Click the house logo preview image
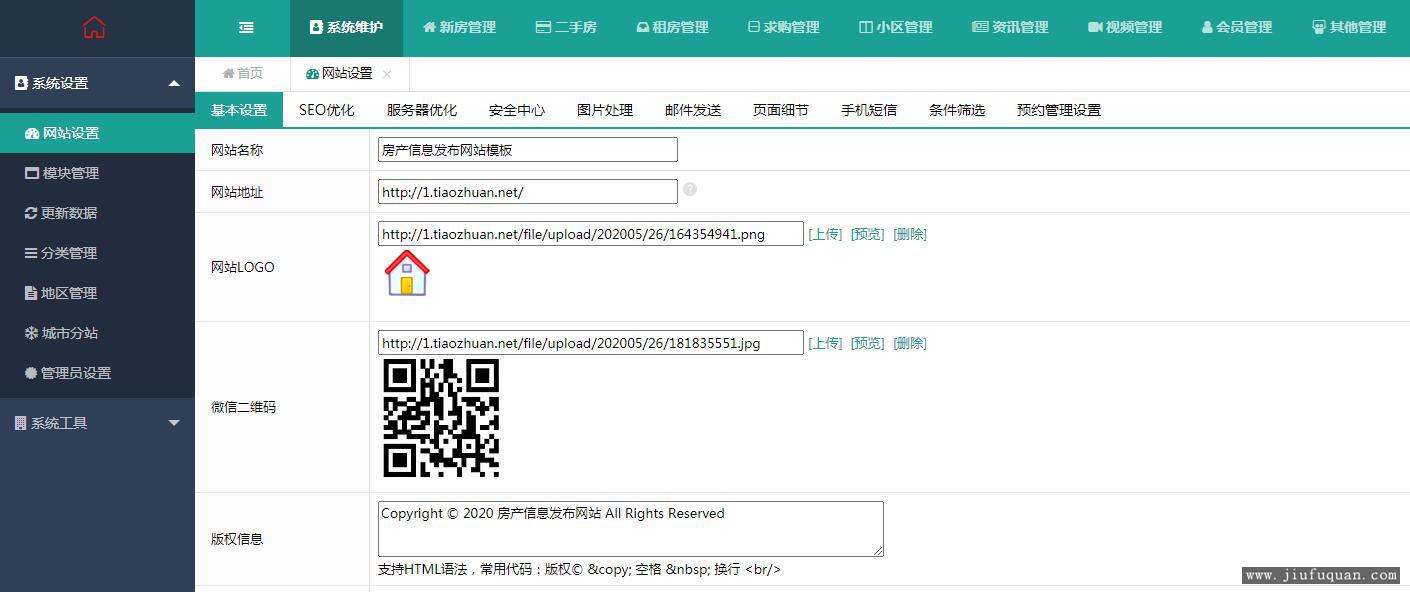Screen dimensions: 1410x592 pyautogui.click(x=407, y=273)
